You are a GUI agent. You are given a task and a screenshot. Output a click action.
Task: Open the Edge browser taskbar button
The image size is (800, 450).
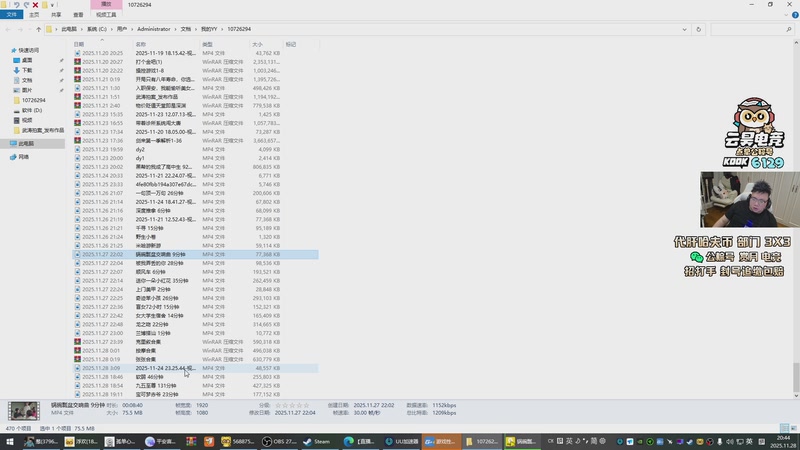pyautogui.click(x=360, y=442)
